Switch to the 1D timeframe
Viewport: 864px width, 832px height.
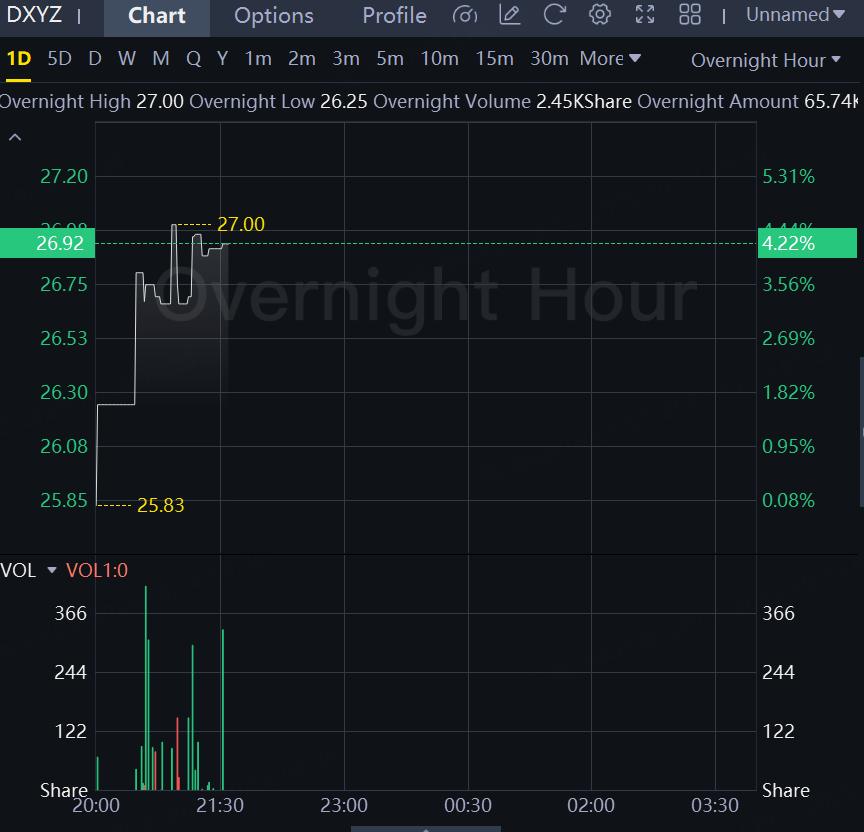19,59
